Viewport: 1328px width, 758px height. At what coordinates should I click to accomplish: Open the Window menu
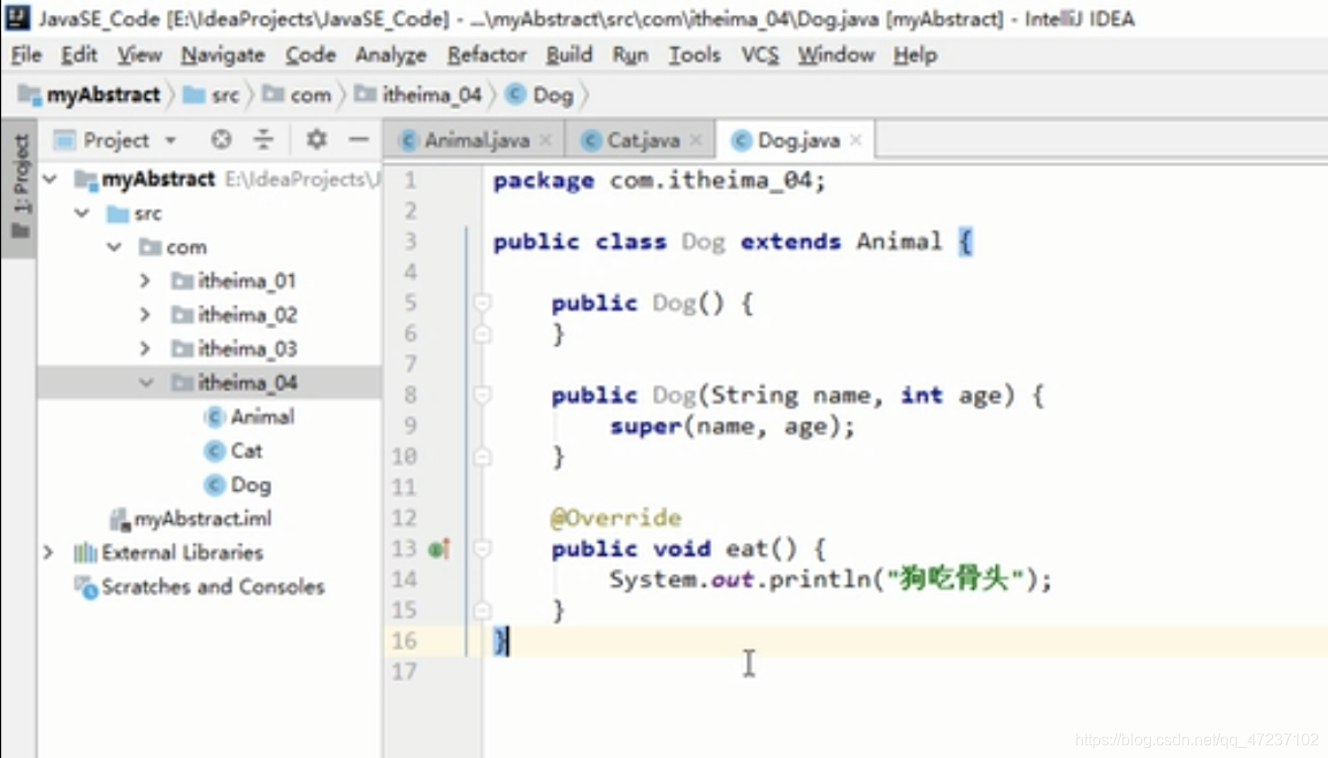click(836, 56)
